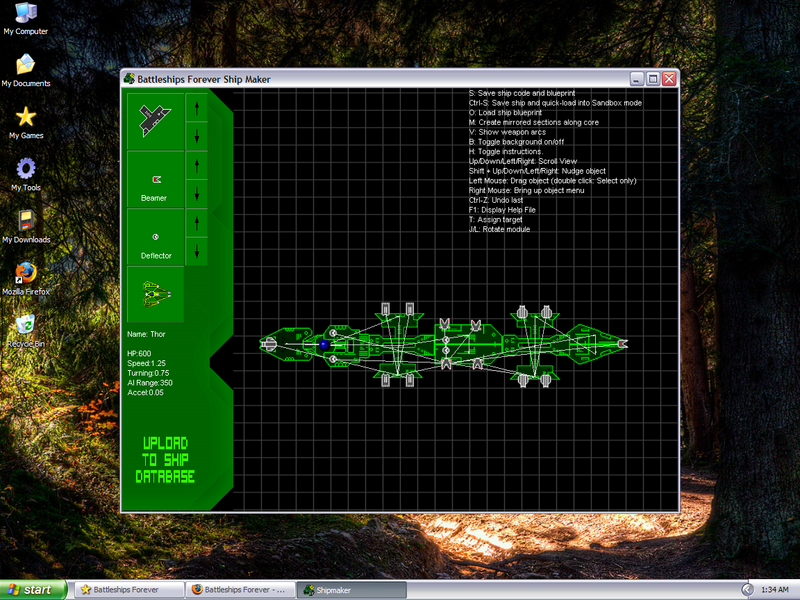Open the Windows Start menu

[x=33, y=590]
